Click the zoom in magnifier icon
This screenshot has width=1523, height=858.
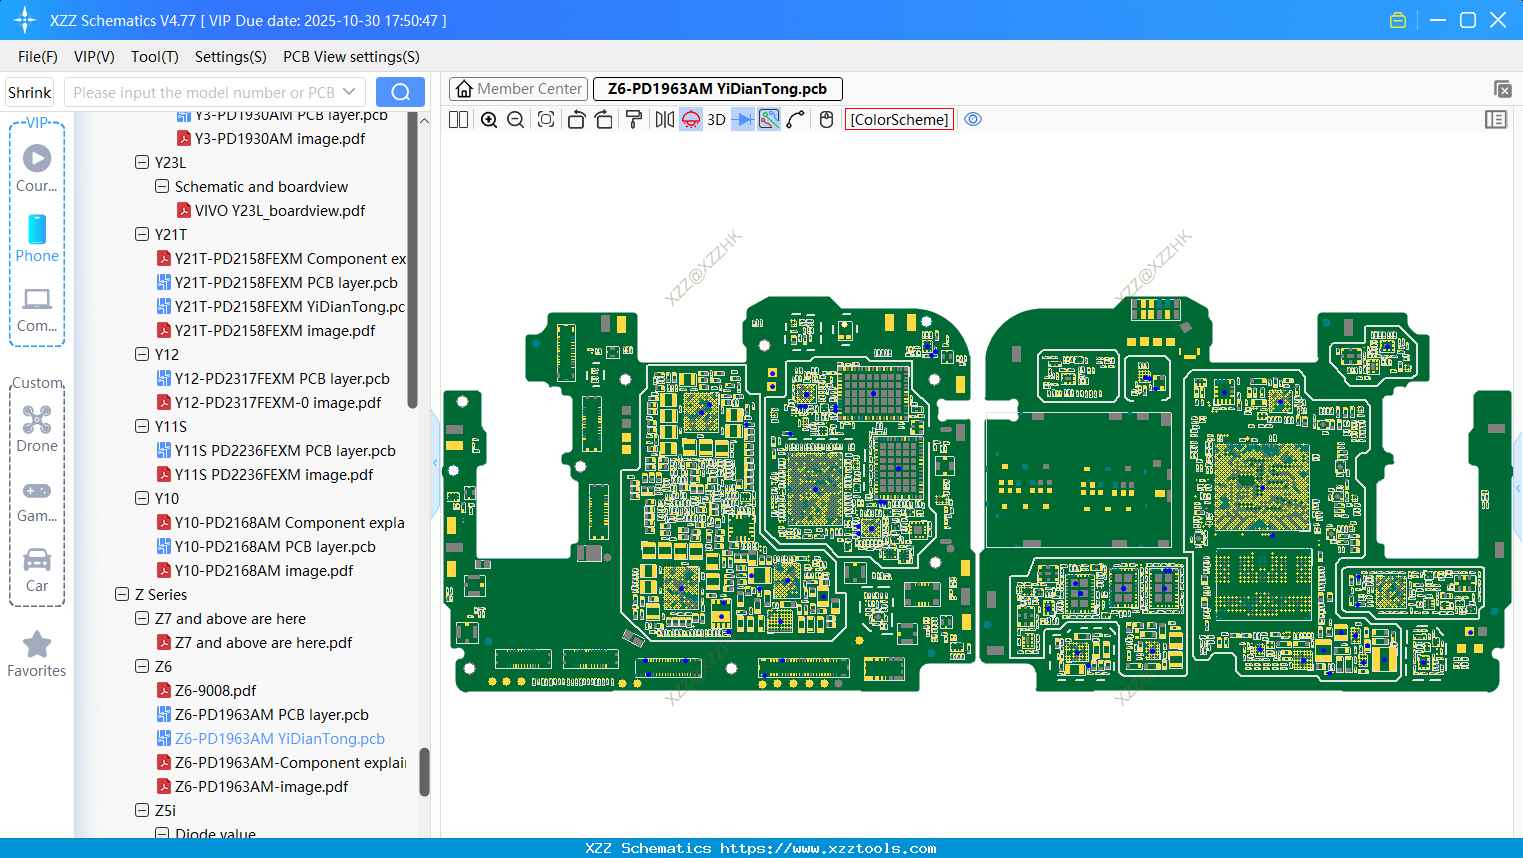click(489, 120)
